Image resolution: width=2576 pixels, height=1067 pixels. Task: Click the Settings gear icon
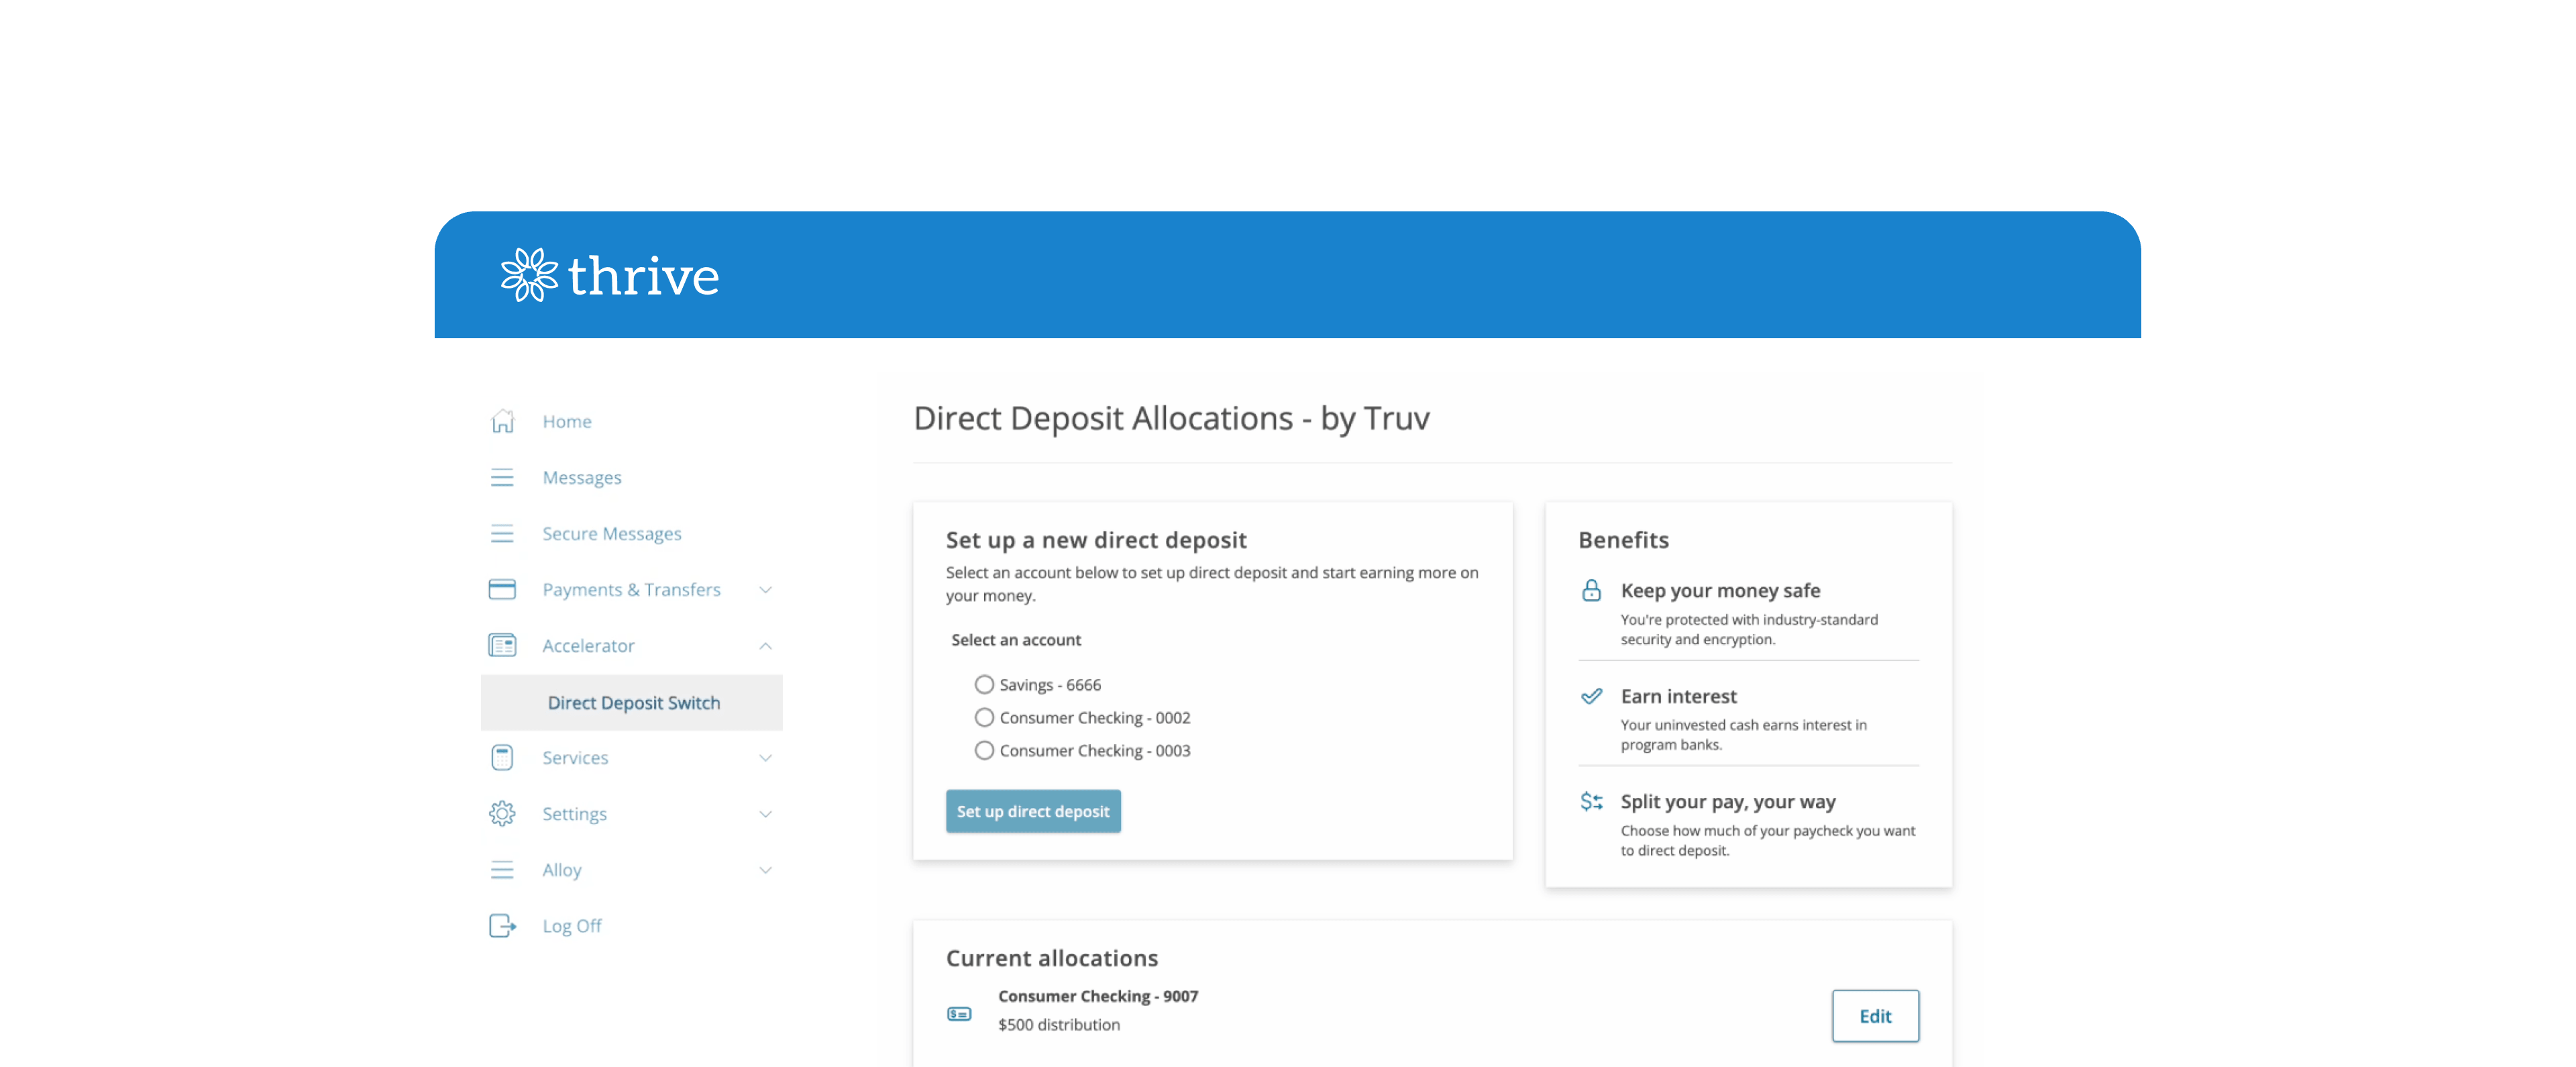coord(502,813)
